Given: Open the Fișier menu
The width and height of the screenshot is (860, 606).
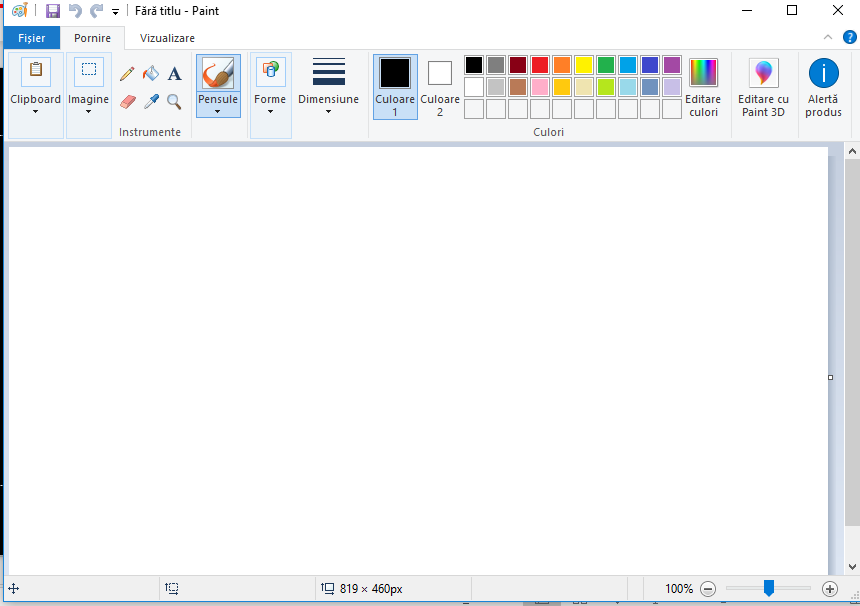Looking at the screenshot, I should (x=31, y=37).
